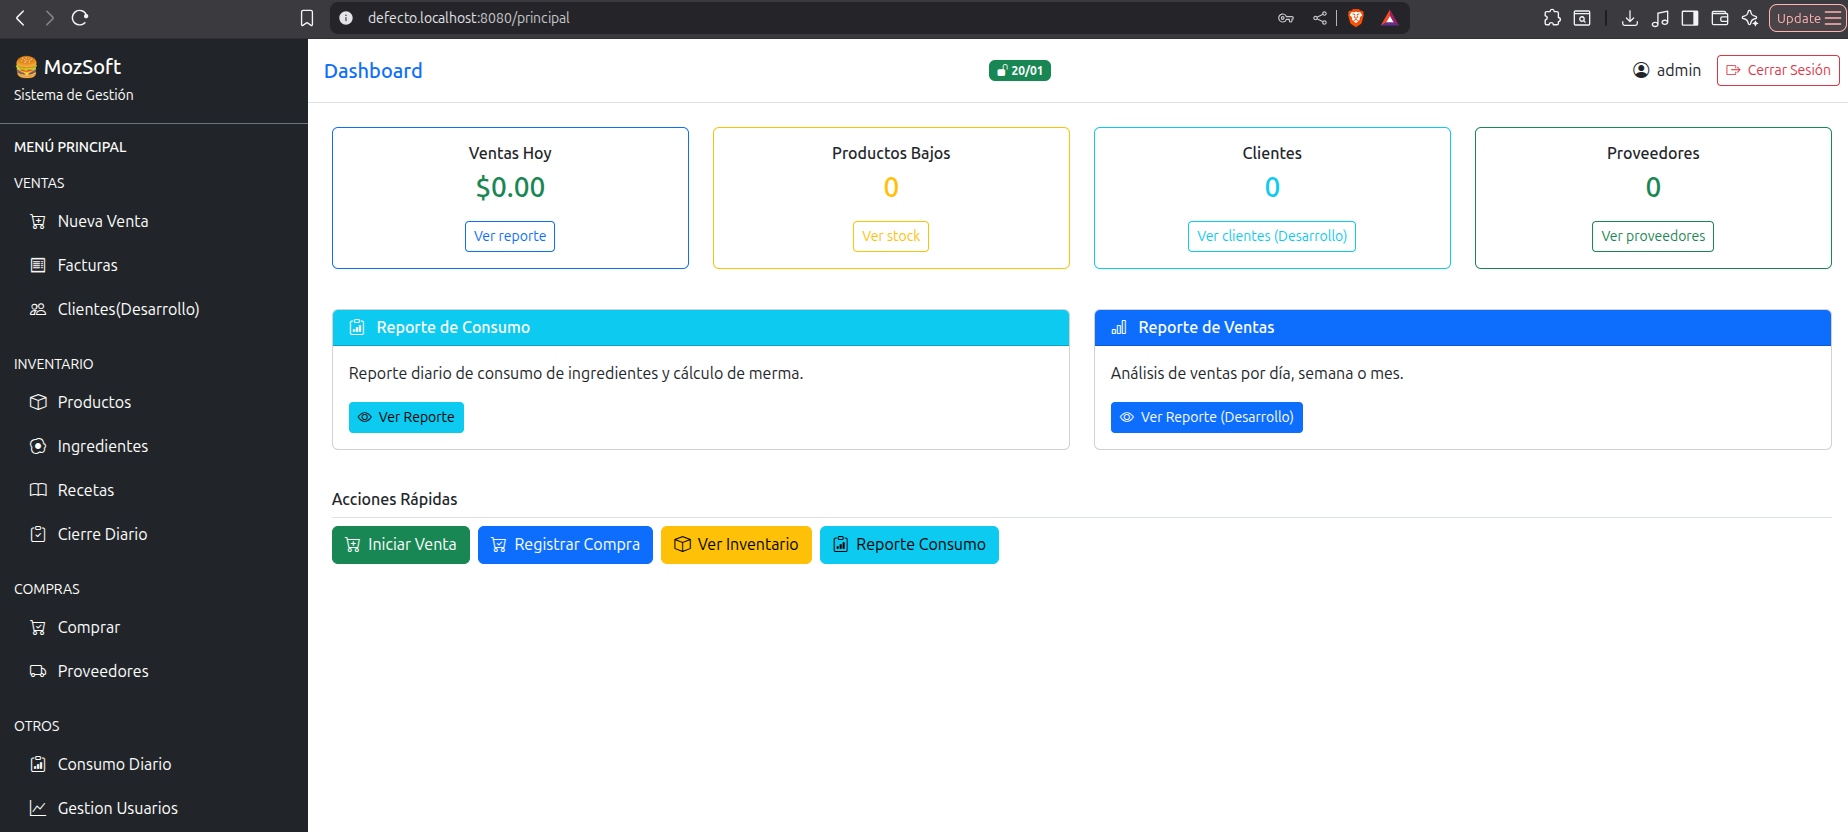Click the address bar URL field
This screenshot has width=1848, height=832.
800,18
